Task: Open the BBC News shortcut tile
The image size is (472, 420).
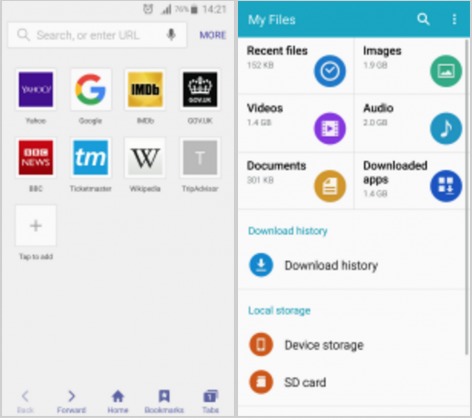Action: (36, 157)
